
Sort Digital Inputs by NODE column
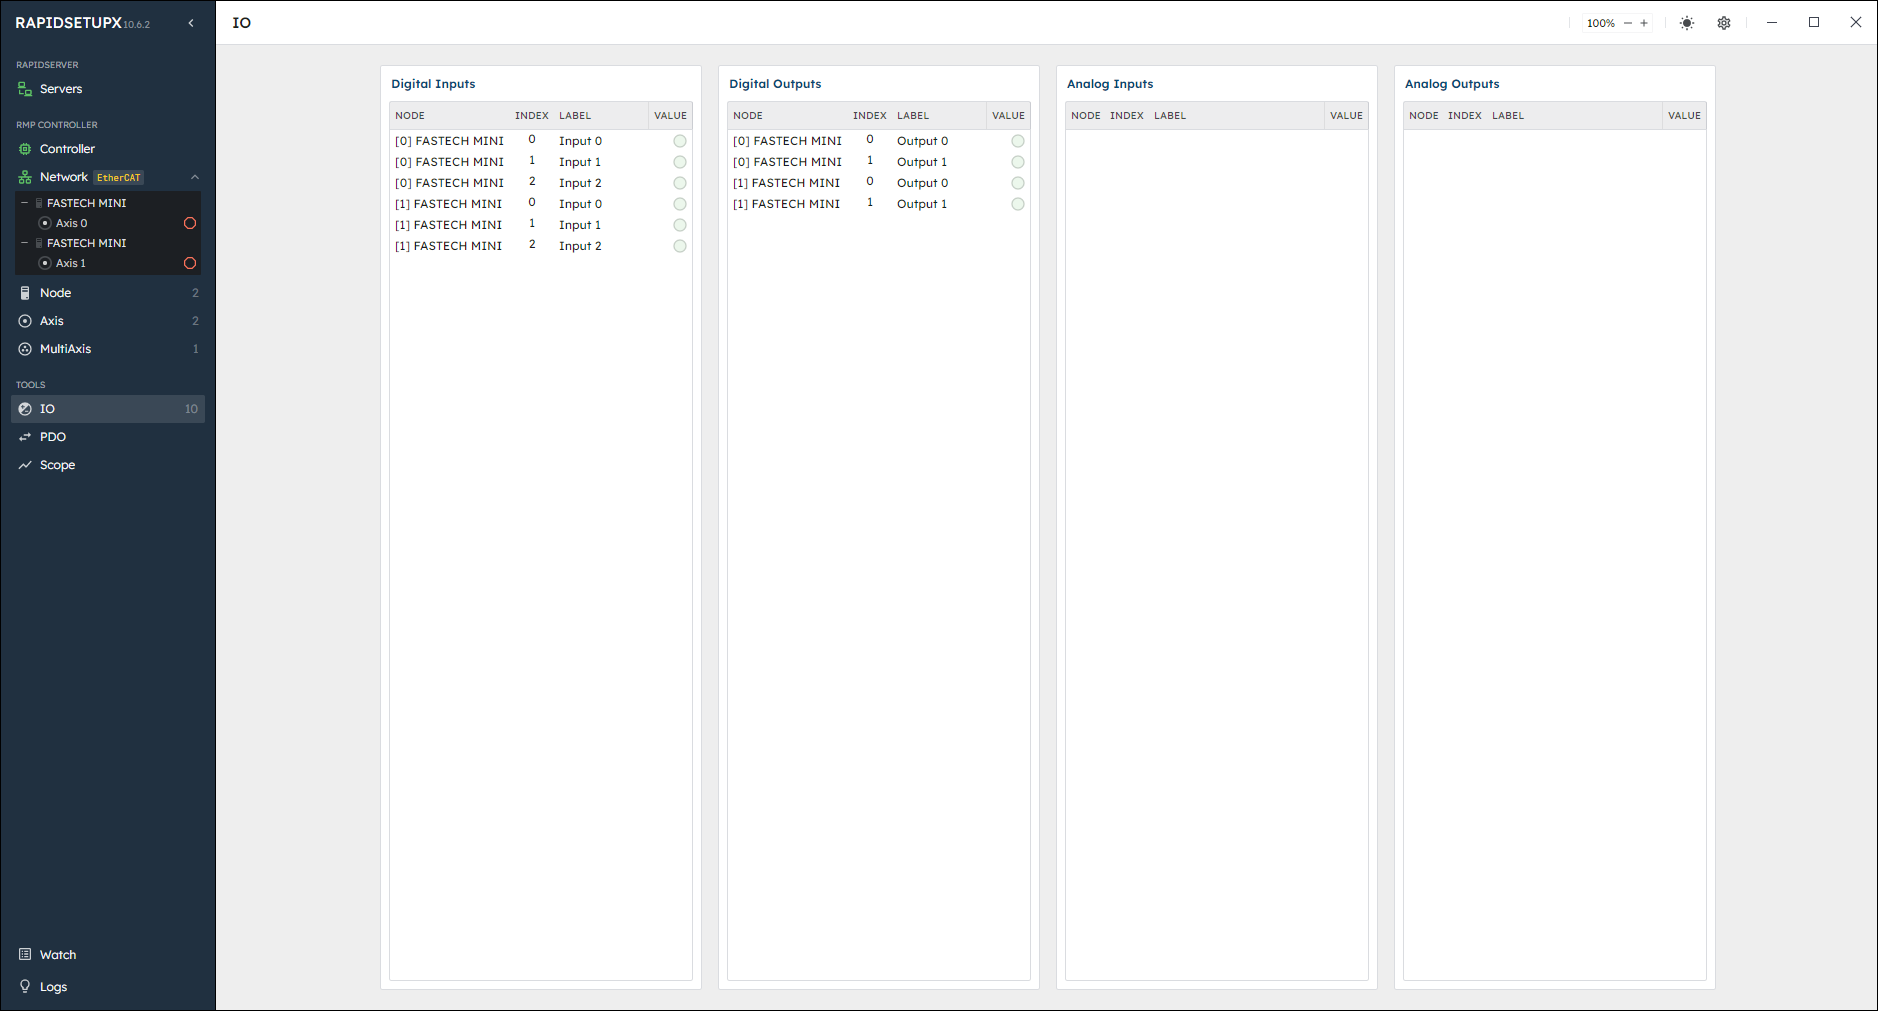point(410,116)
